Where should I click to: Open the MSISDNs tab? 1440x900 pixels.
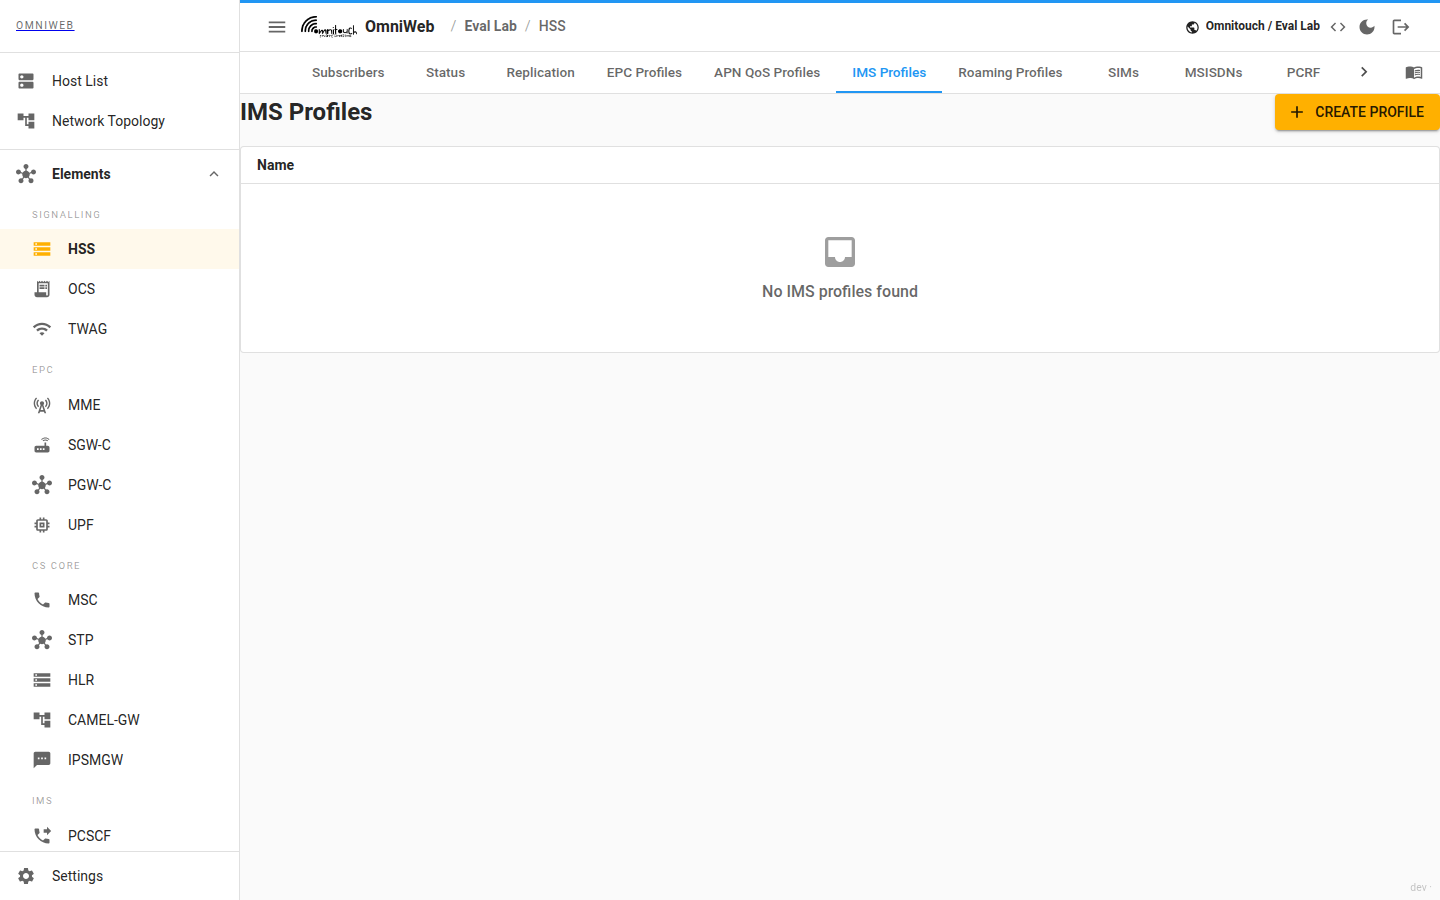(1214, 73)
